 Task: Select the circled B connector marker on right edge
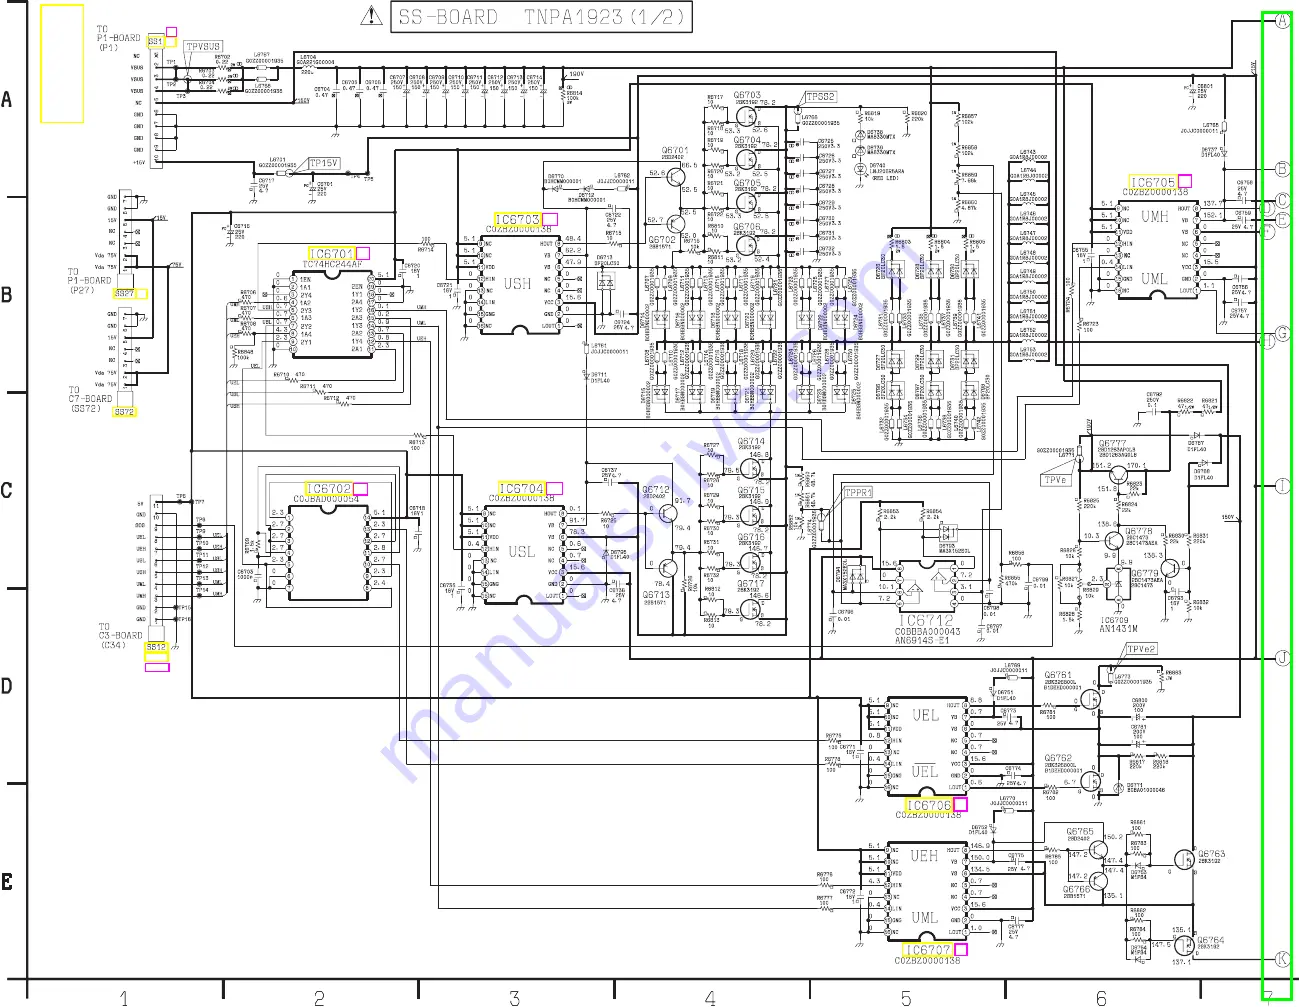[x=1283, y=170]
